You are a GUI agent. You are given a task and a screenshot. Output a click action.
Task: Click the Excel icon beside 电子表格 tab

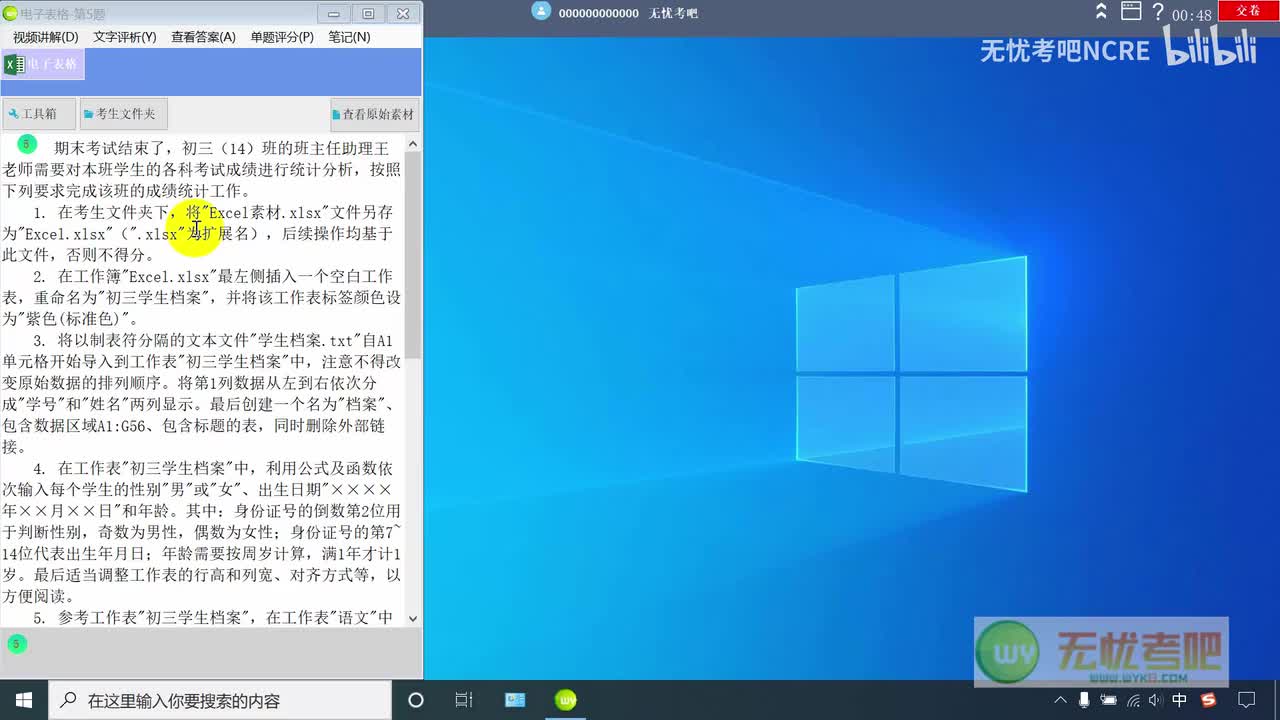13,64
